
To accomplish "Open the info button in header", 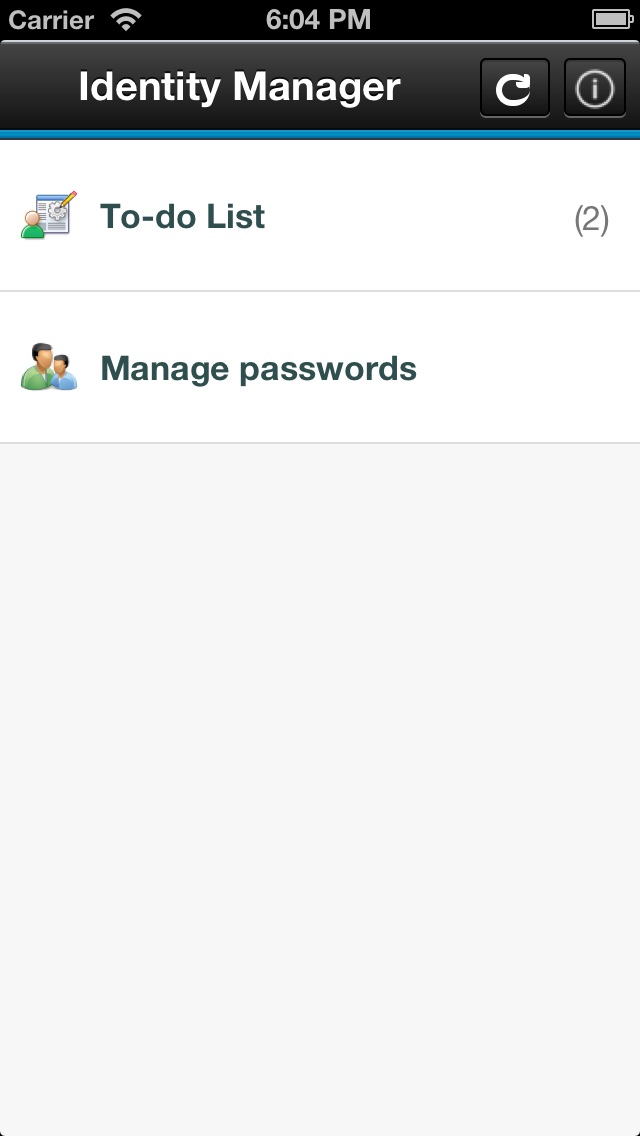I will [x=595, y=88].
